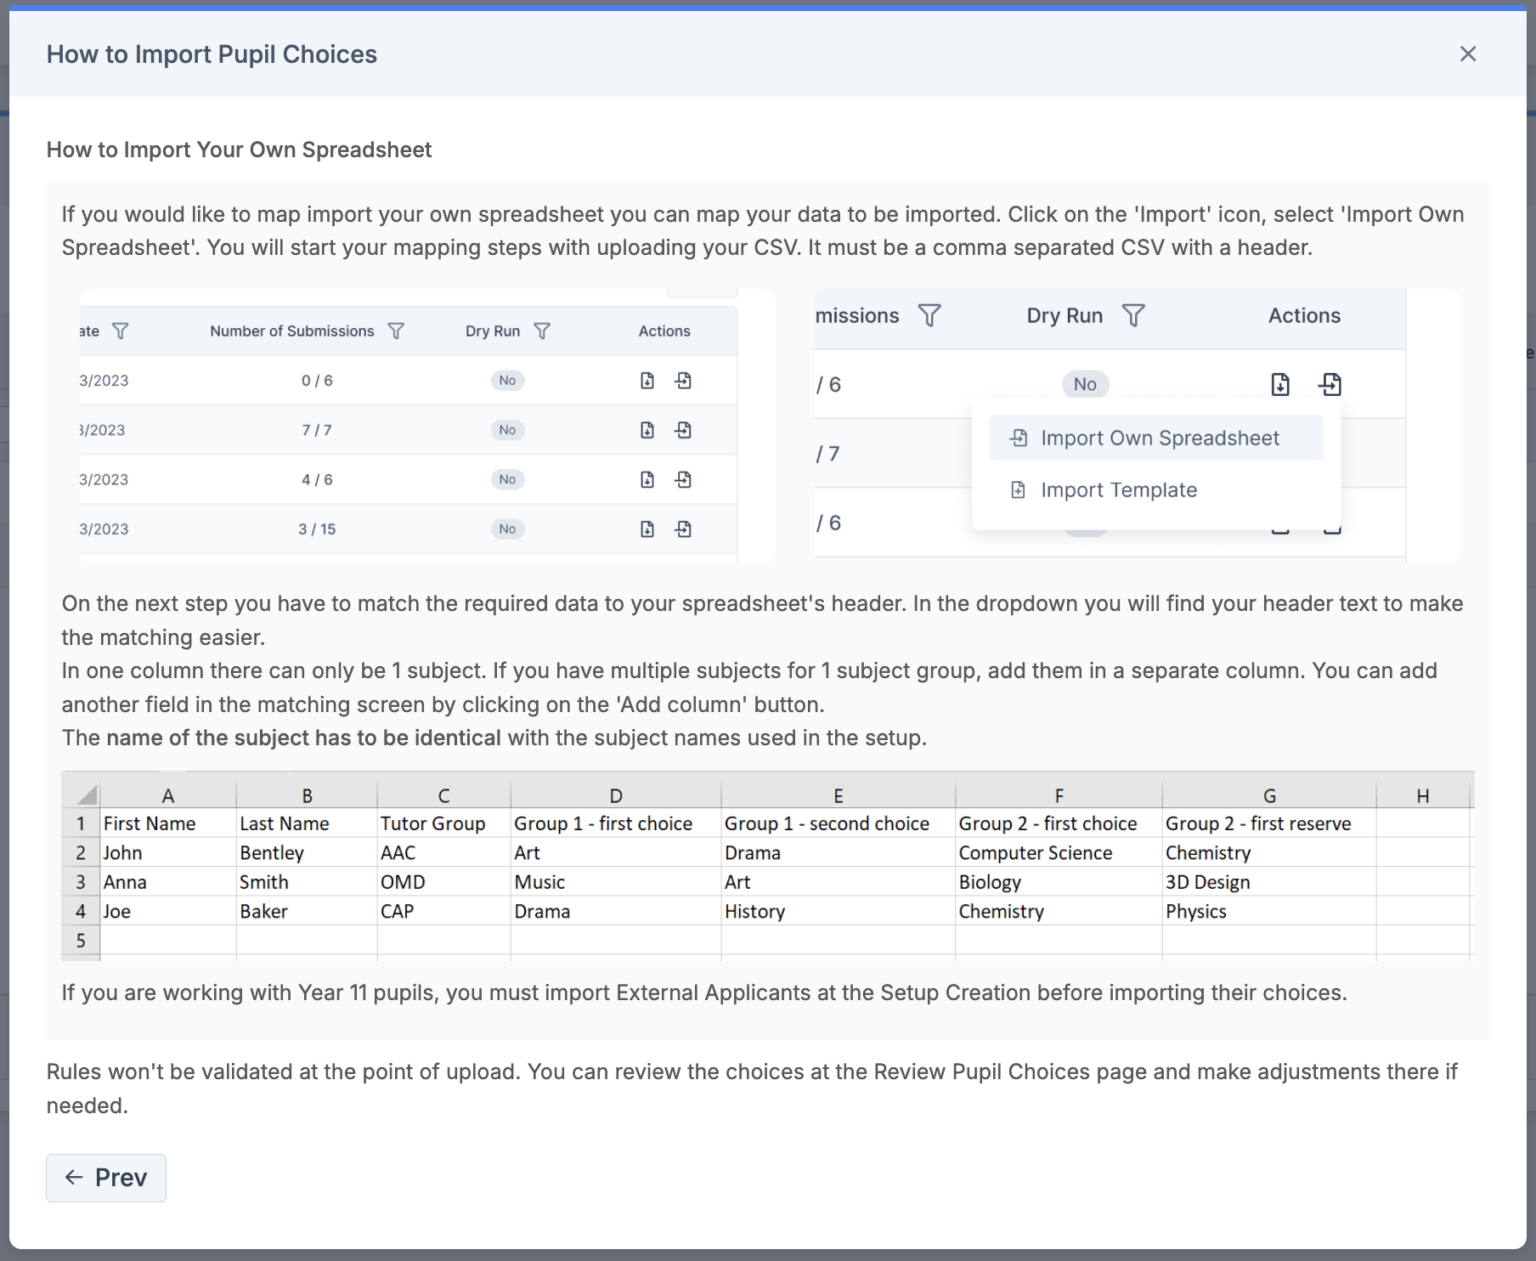The height and width of the screenshot is (1261, 1536).
Task: Click the new-file icon beside Import Template
Action: click(1018, 490)
